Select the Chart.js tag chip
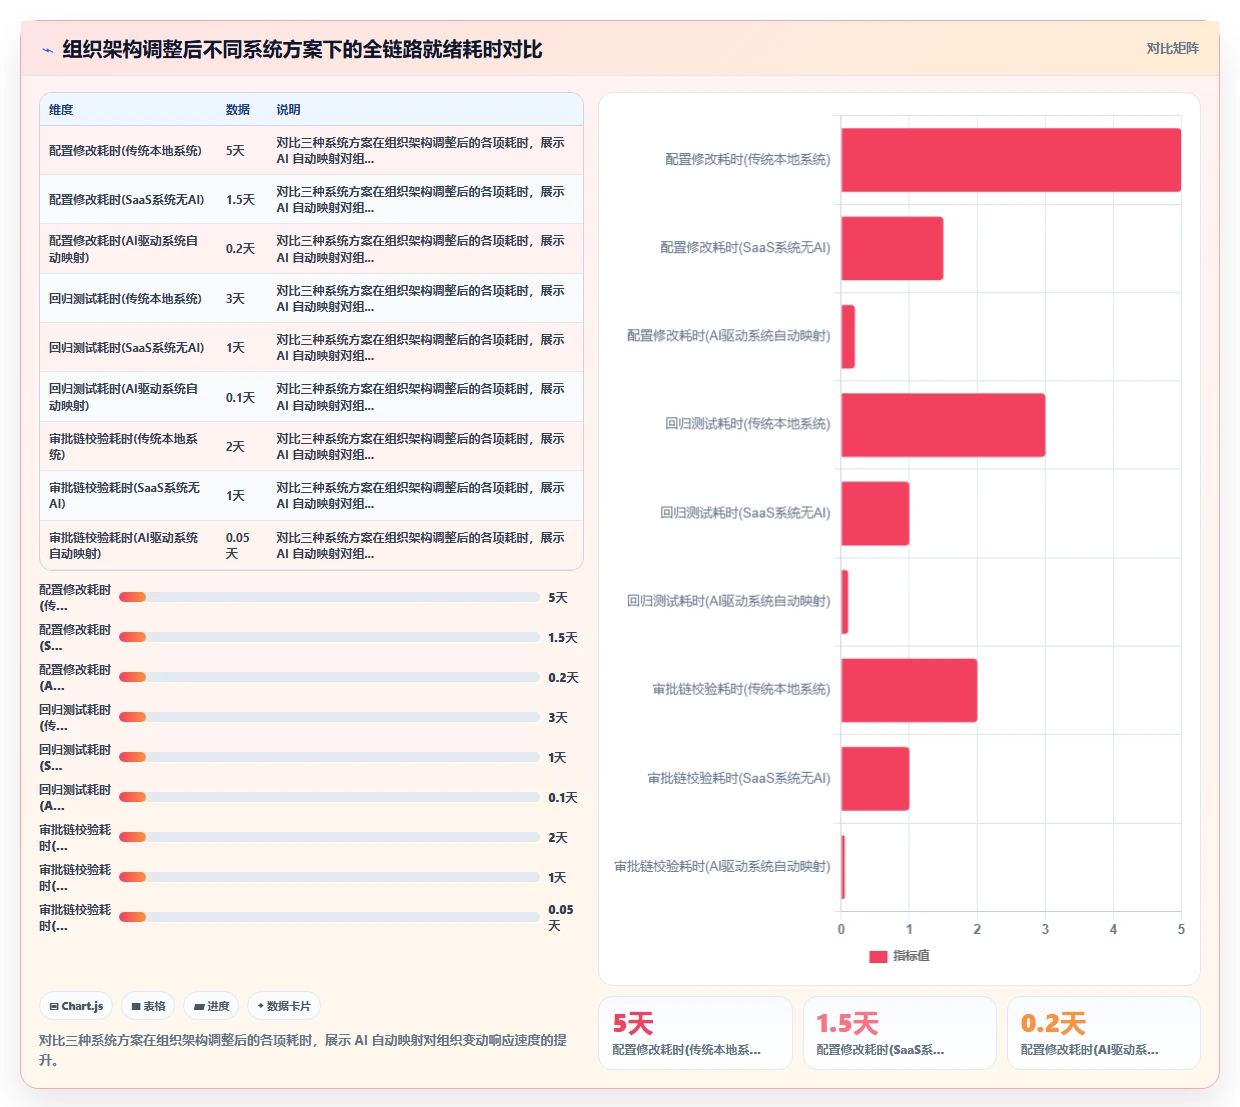Image resolution: width=1240 pixels, height=1107 pixels. [x=77, y=1006]
